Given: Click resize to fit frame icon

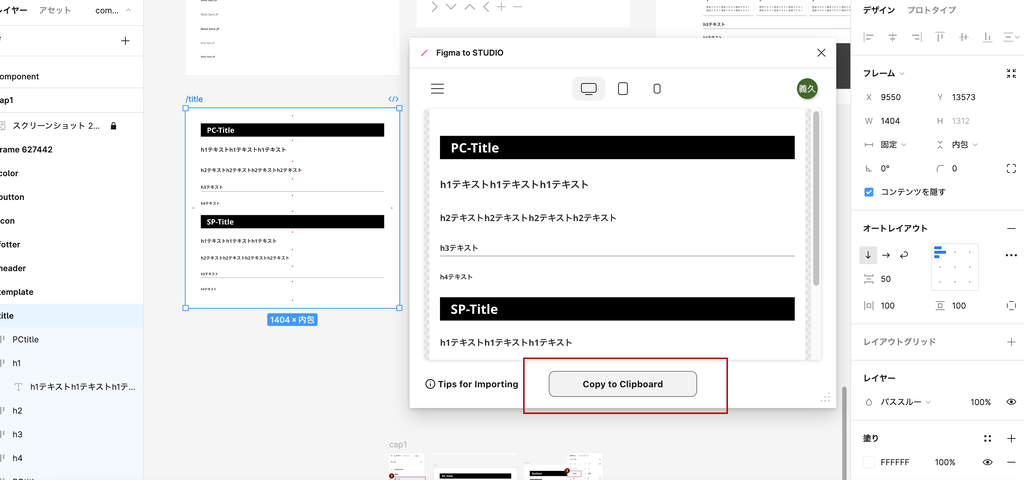Looking at the screenshot, I should click(1011, 74).
